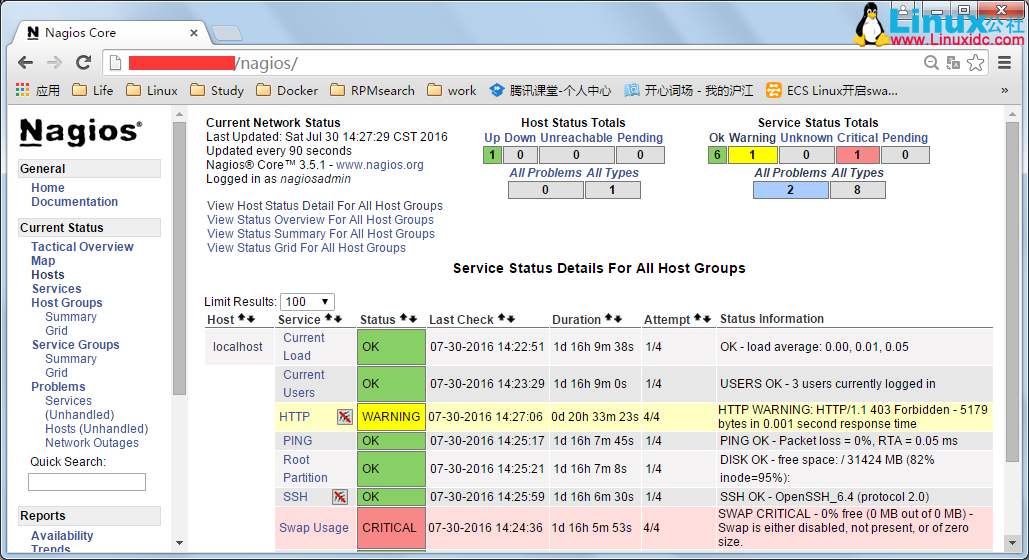Open Tactical Overview in the sidebar
The height and width of the screenshot is (560, 1029).
pos(82,247)
